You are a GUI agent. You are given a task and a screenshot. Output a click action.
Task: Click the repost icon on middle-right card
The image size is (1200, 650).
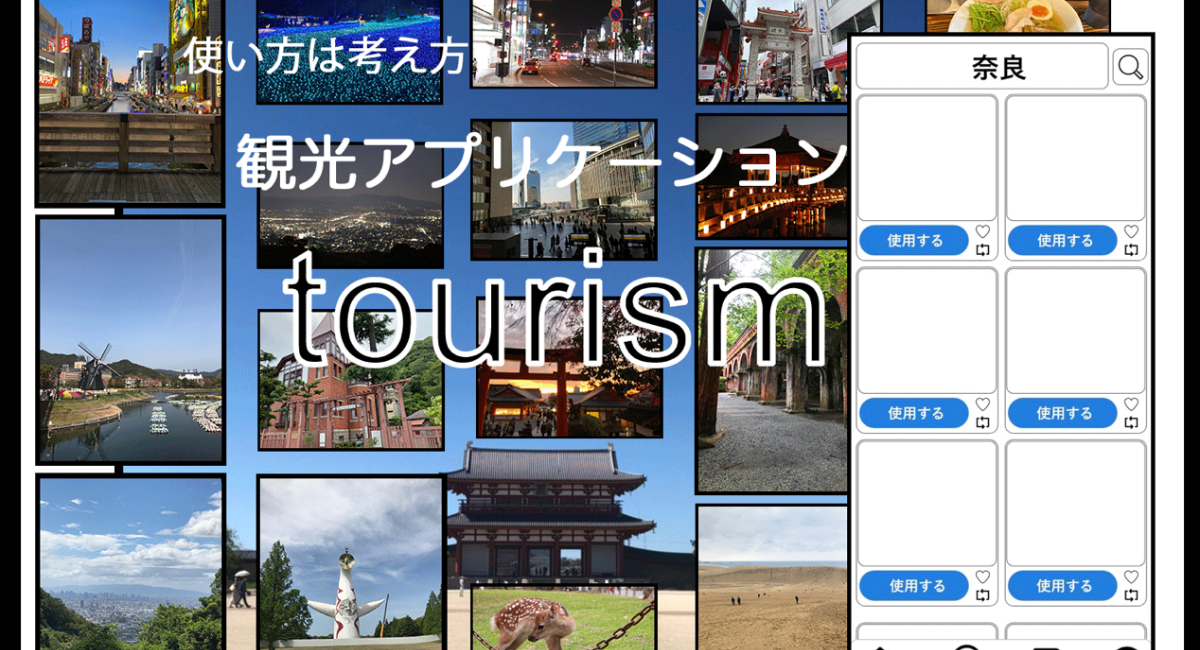tap(1131, 422)
